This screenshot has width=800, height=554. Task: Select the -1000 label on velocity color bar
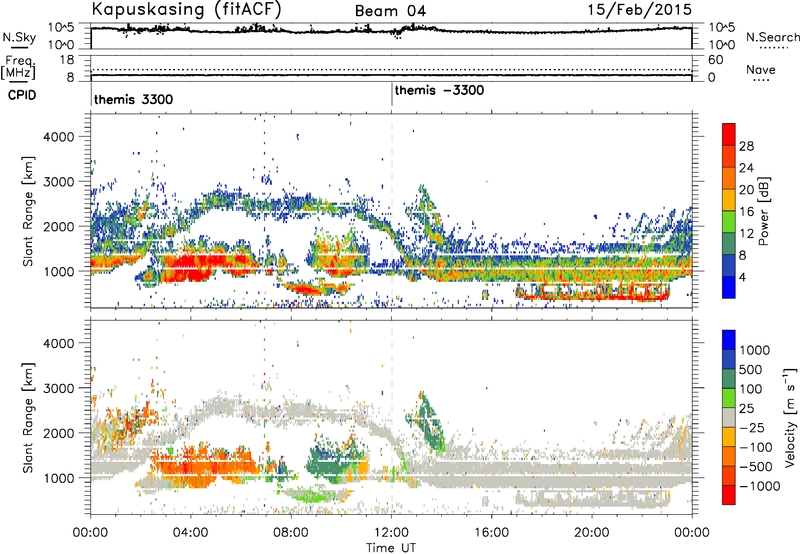[x=760, y=486]
